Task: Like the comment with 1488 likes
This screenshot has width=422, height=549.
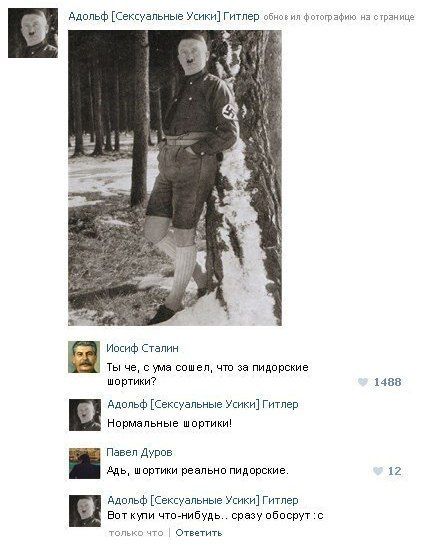Action: [x=362, y=382]
